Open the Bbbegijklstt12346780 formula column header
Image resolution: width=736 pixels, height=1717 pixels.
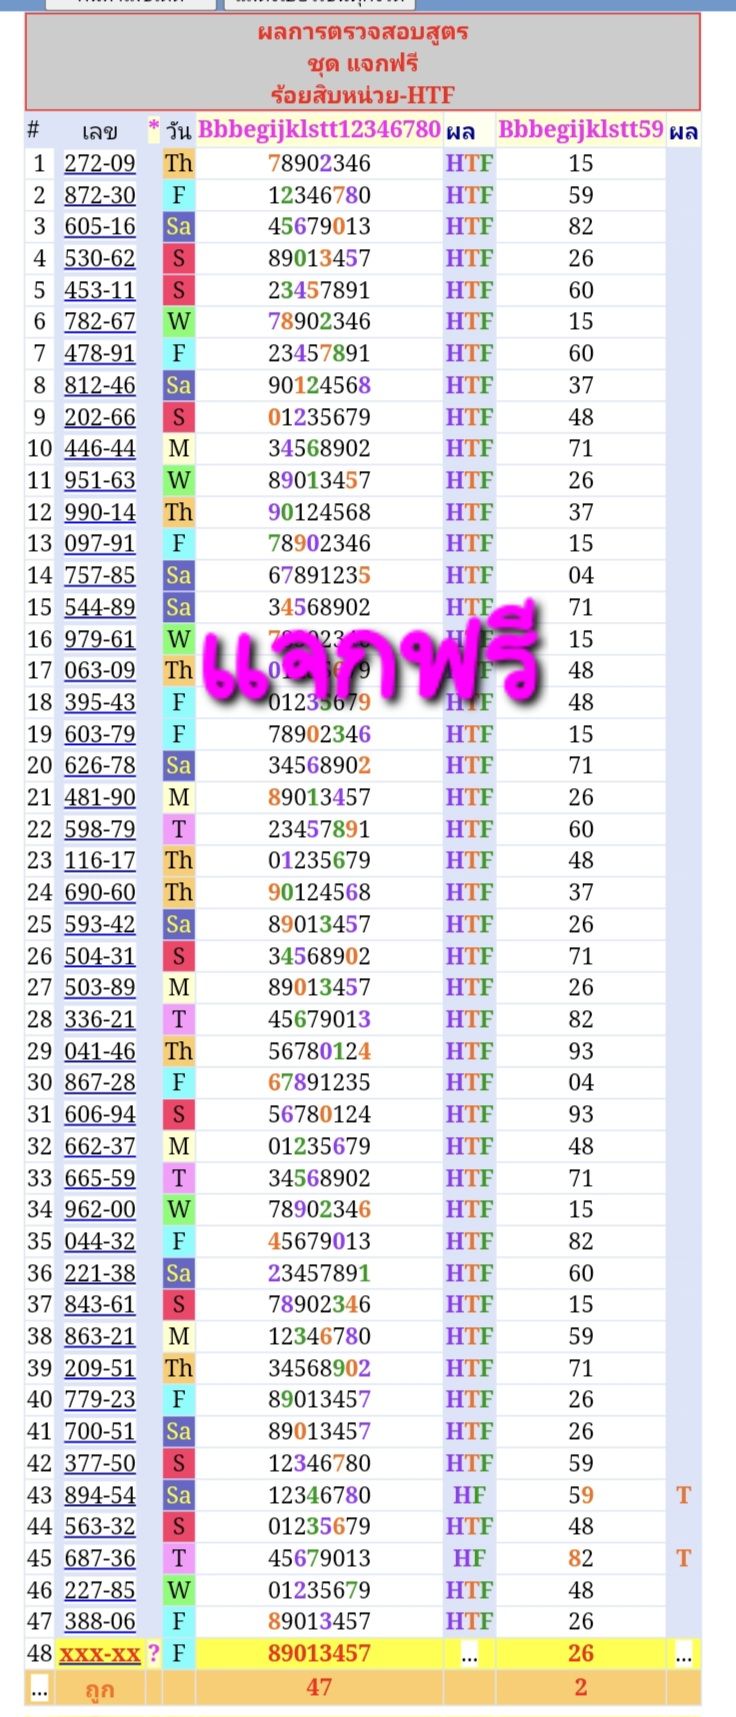click(x=319, y=130)
